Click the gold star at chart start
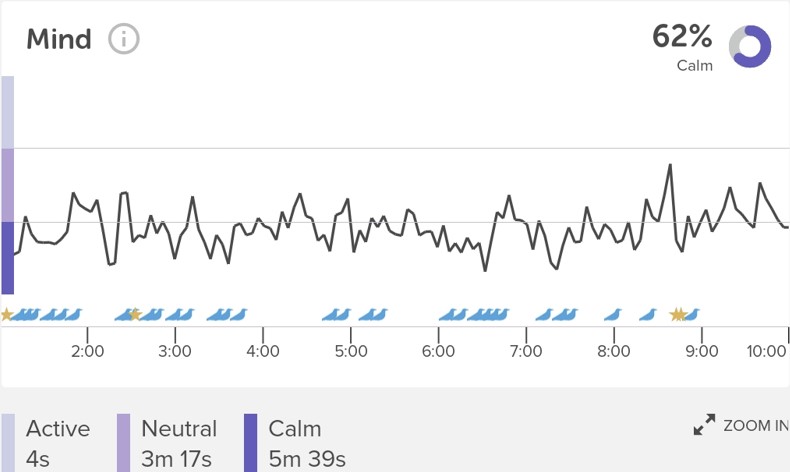 click(6, 315)
